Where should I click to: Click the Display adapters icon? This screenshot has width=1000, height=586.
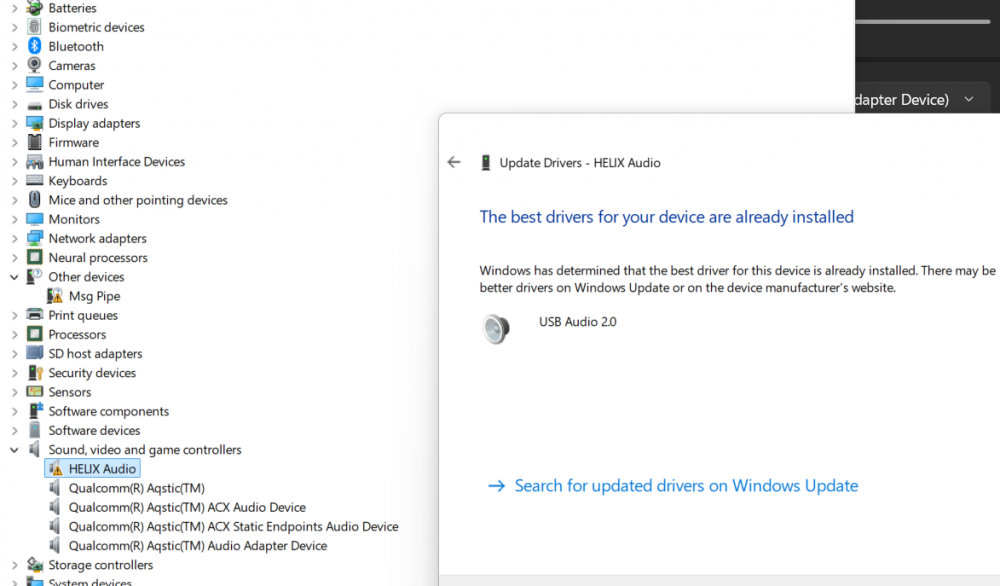click(x=35, y=123)
